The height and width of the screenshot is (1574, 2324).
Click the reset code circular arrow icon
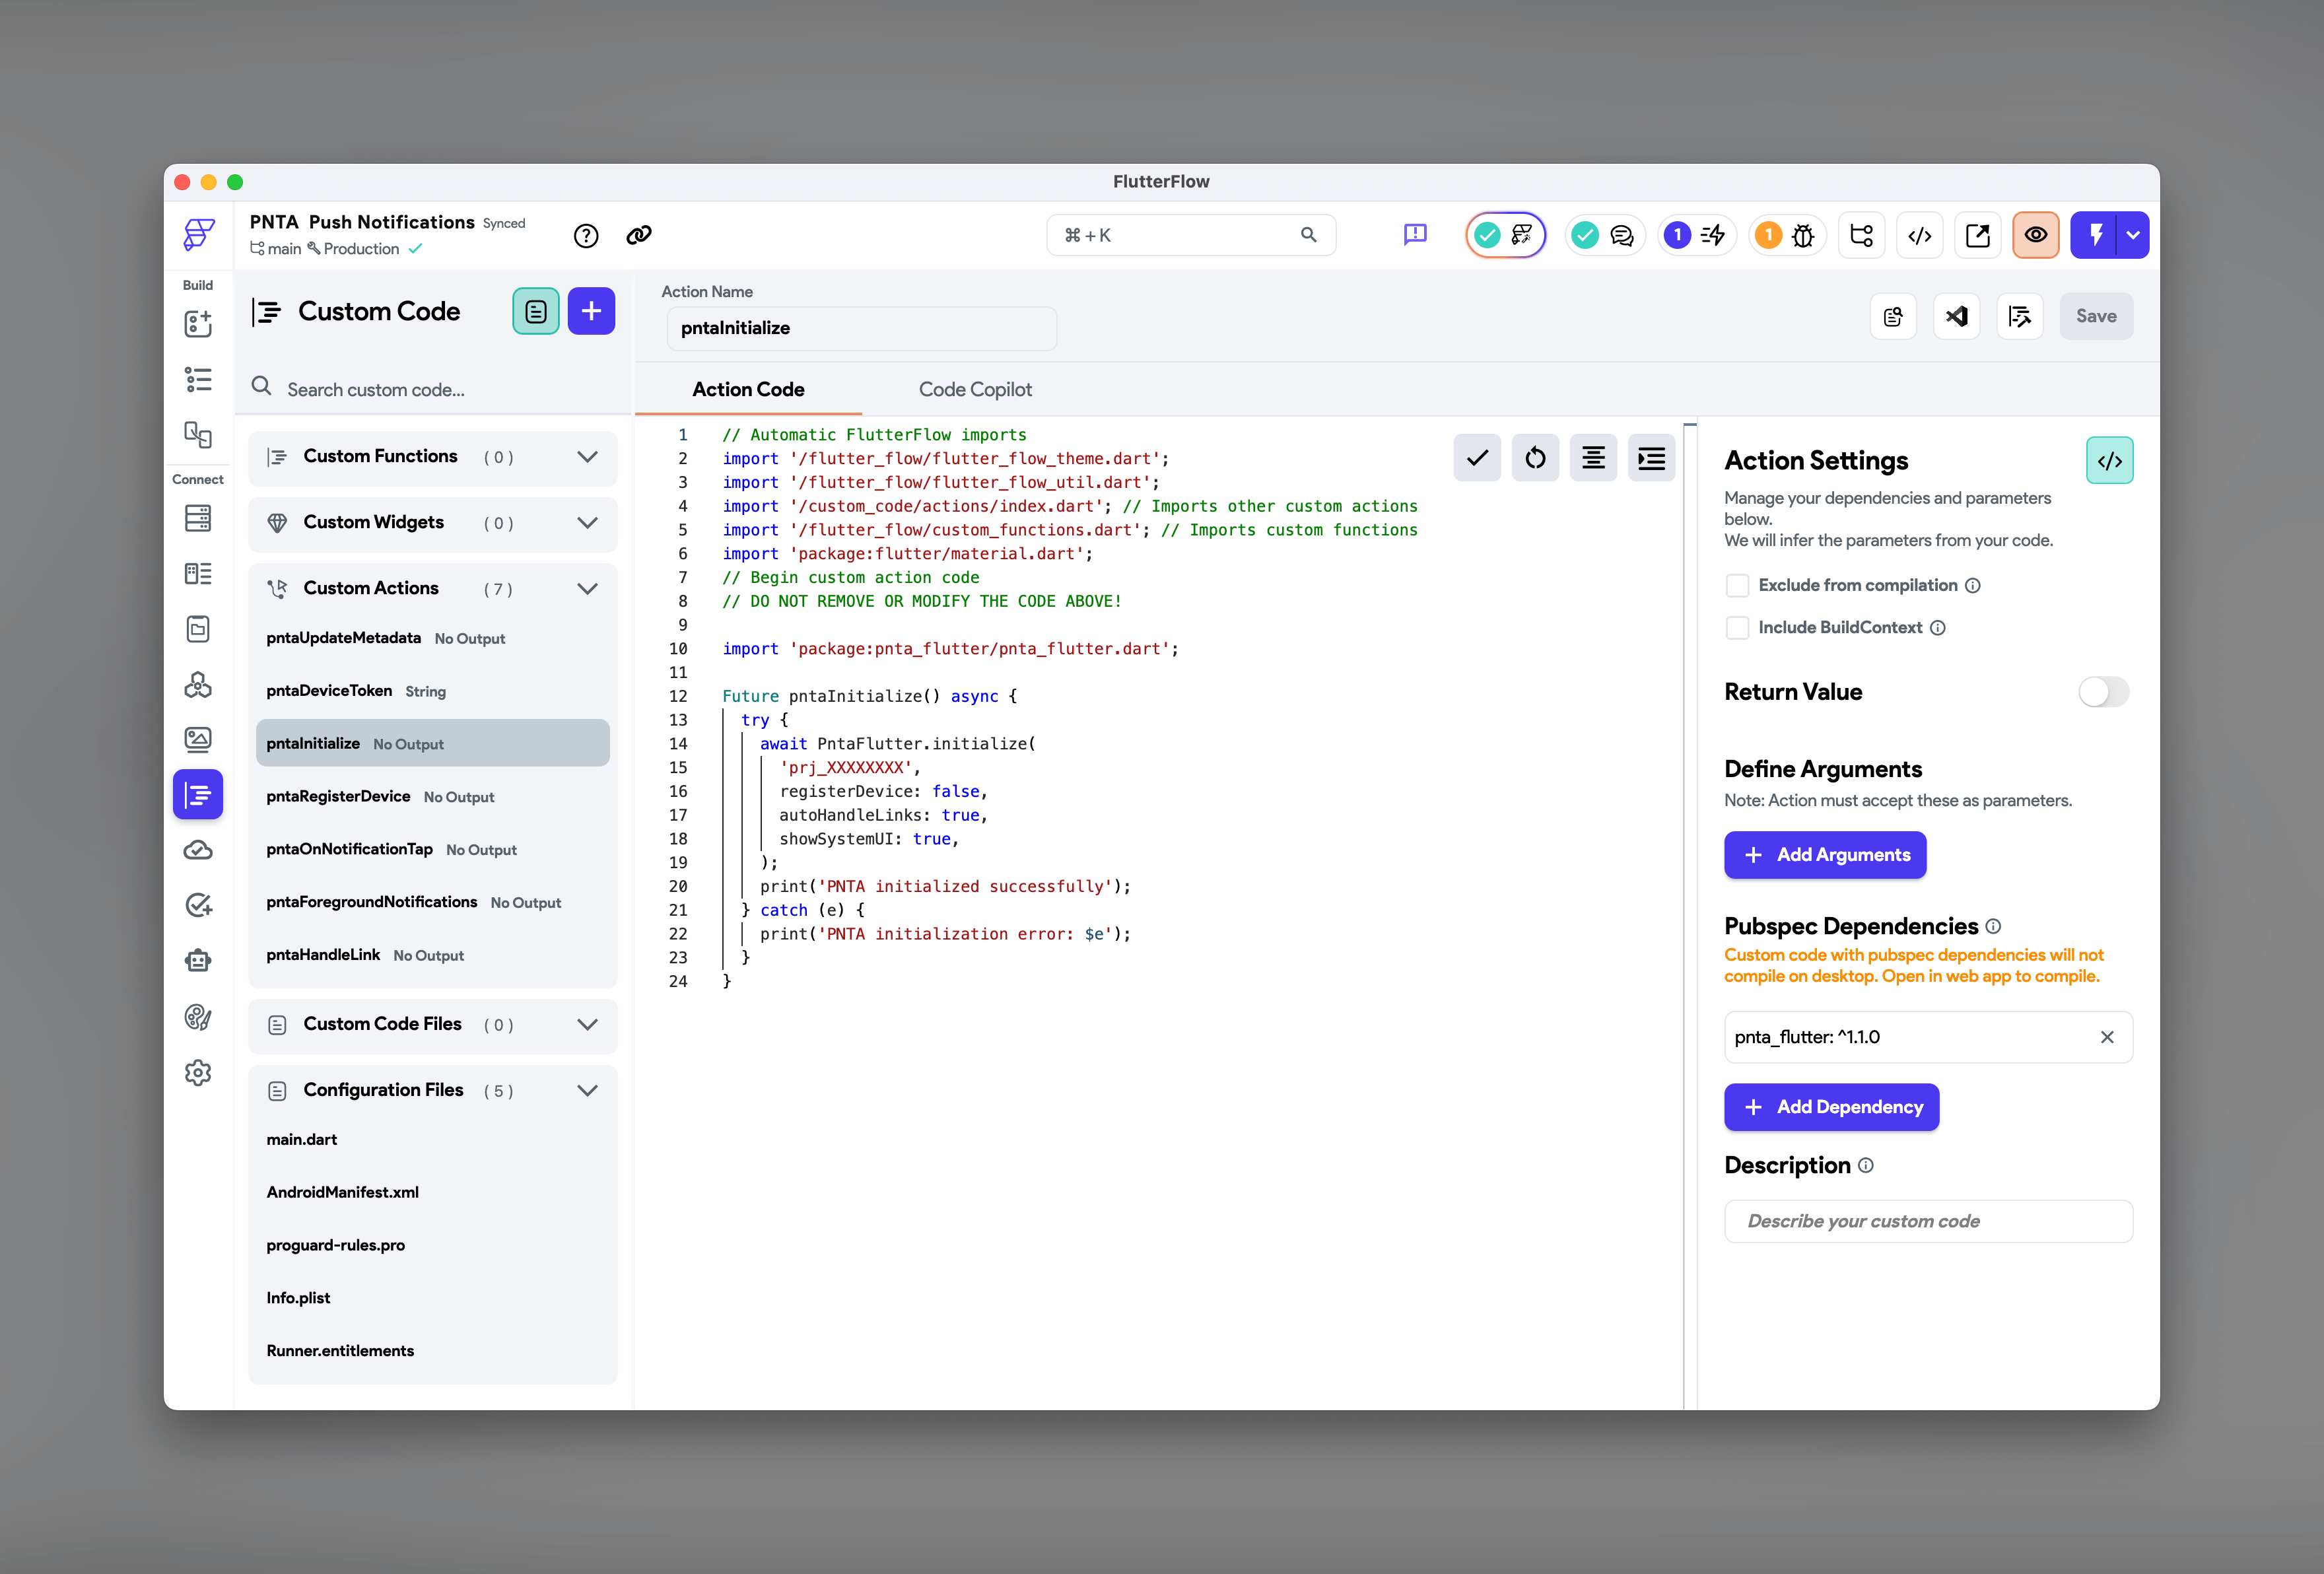tap(1535, 459)
